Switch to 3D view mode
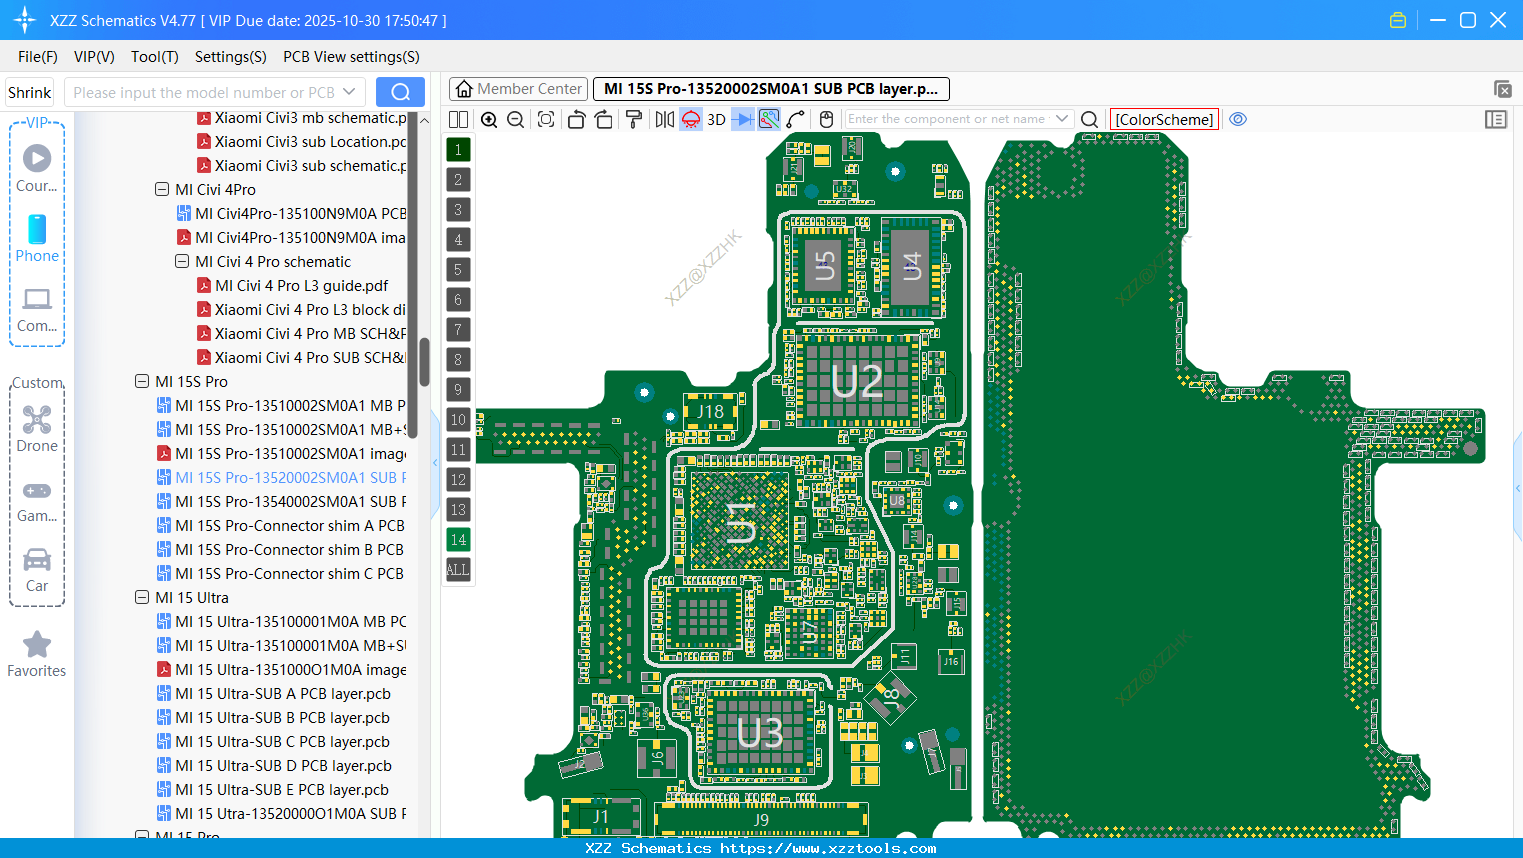The height and width of the screenshot is (858, 1523). [x=714, y=119]
